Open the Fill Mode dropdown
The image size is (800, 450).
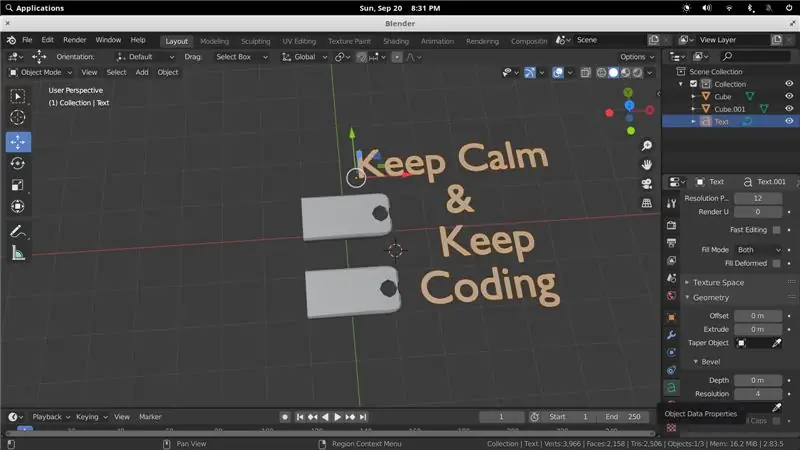[758, 249]
